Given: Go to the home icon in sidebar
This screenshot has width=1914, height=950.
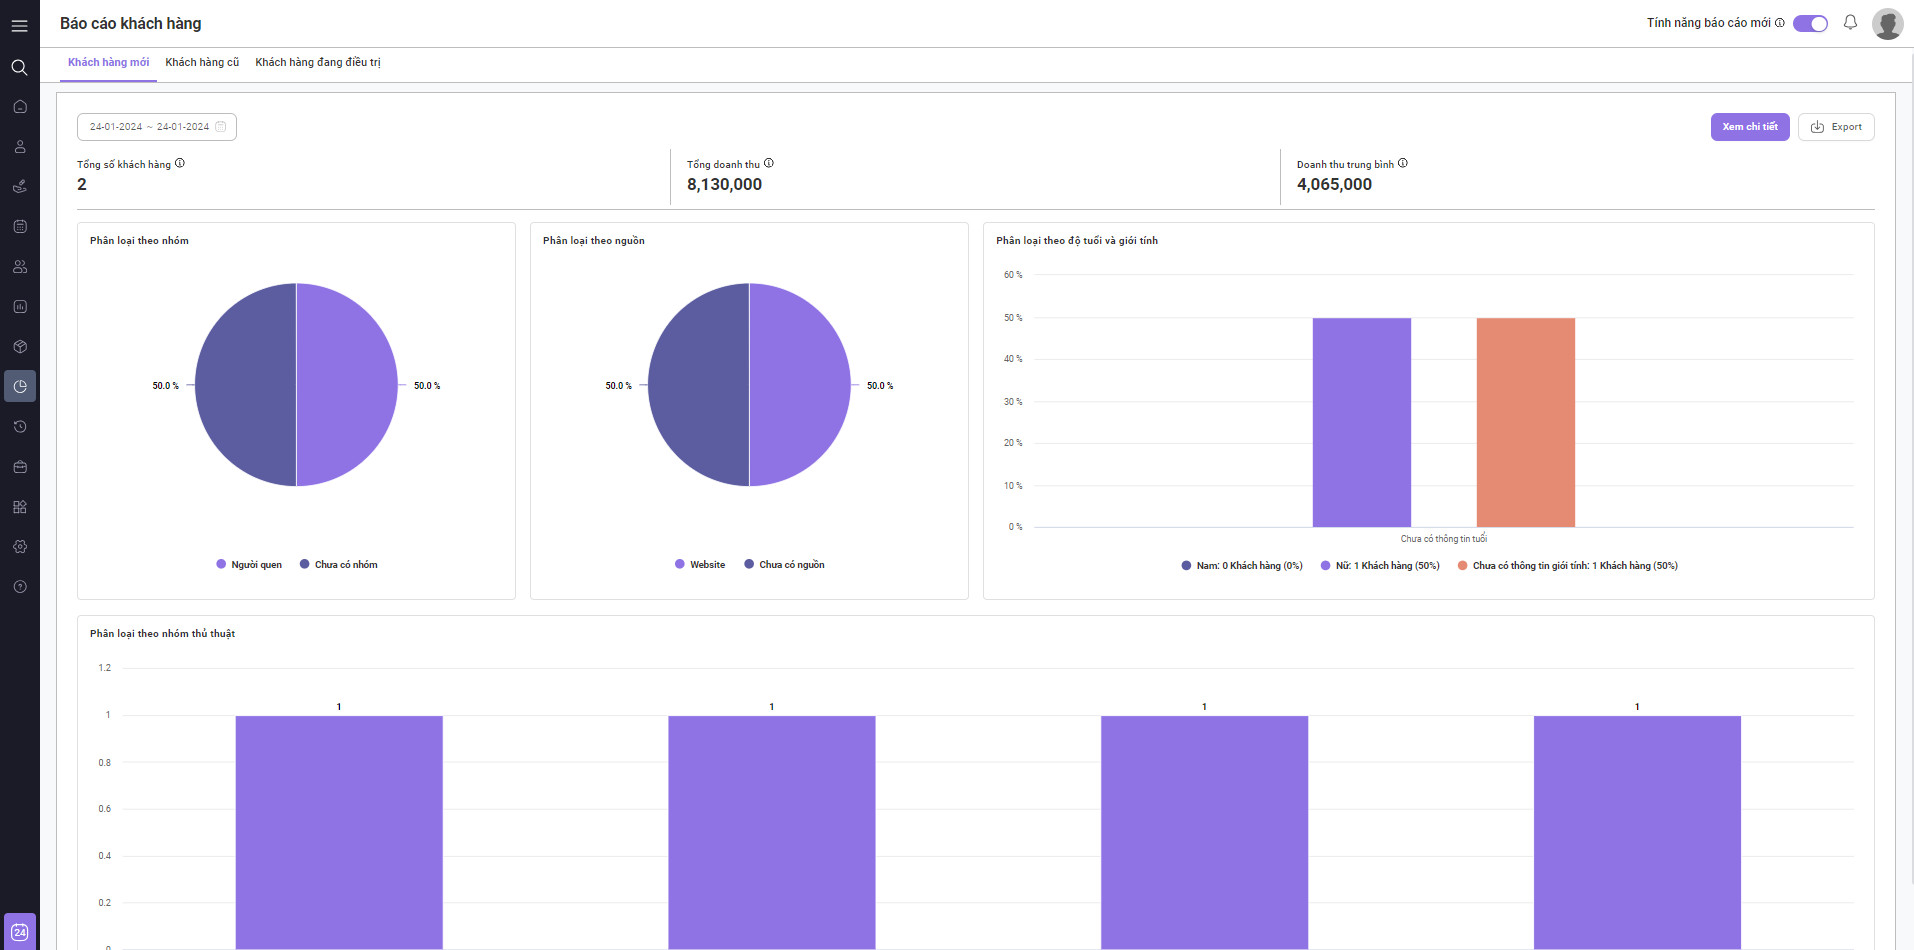Looking at the screenshot, I should pos(19,107).
